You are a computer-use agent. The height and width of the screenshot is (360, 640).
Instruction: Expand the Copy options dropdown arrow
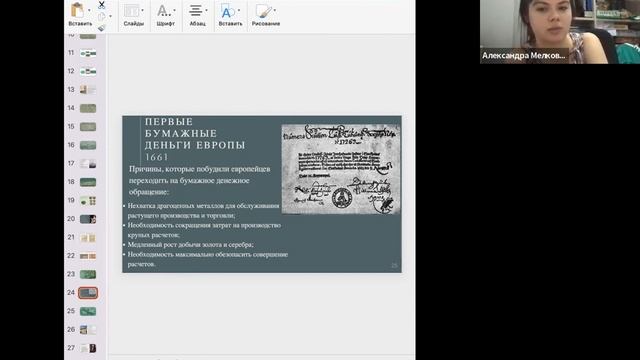[110, 16]
